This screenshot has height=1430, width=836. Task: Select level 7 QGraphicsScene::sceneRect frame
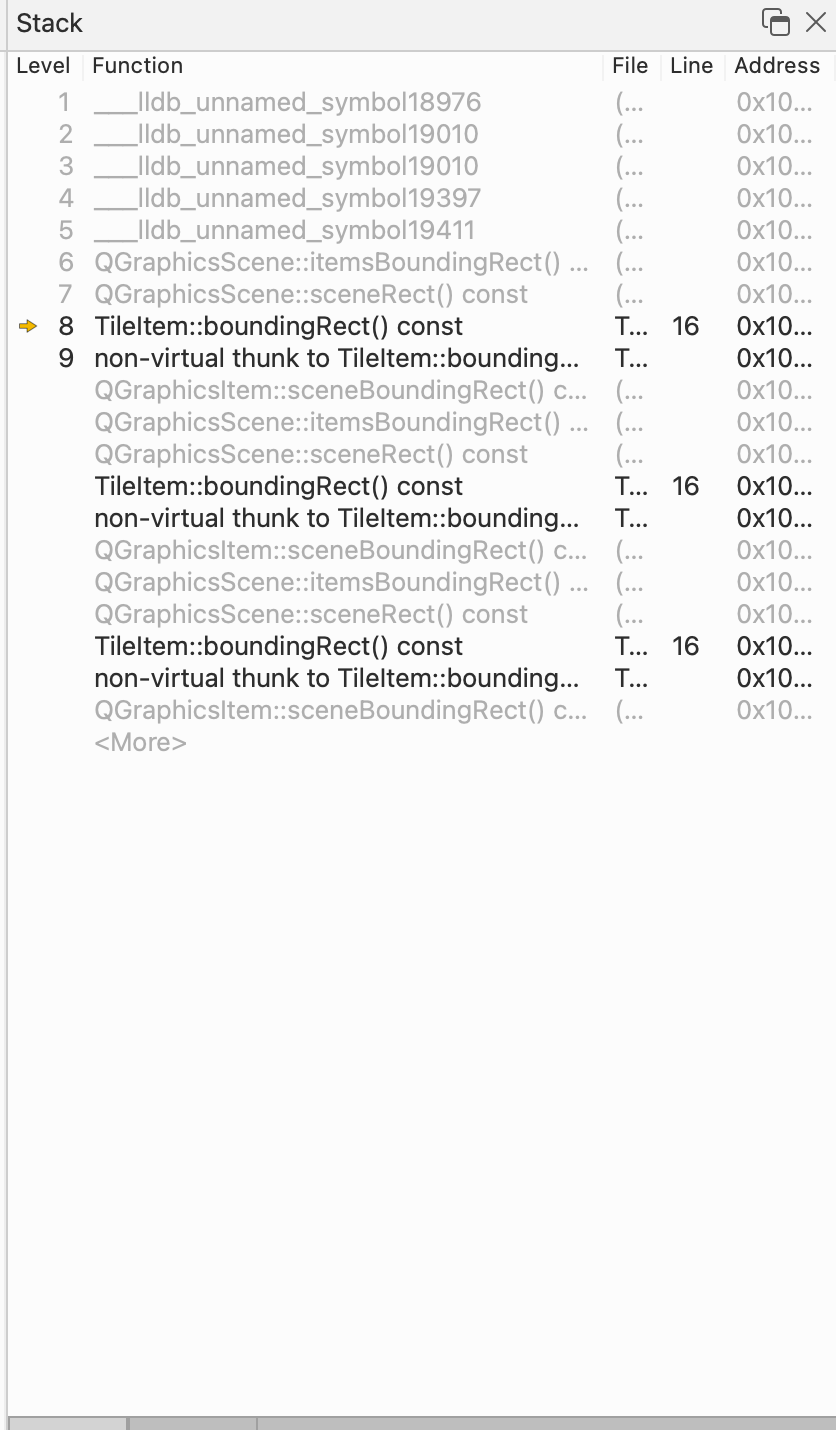pos(310,294)
